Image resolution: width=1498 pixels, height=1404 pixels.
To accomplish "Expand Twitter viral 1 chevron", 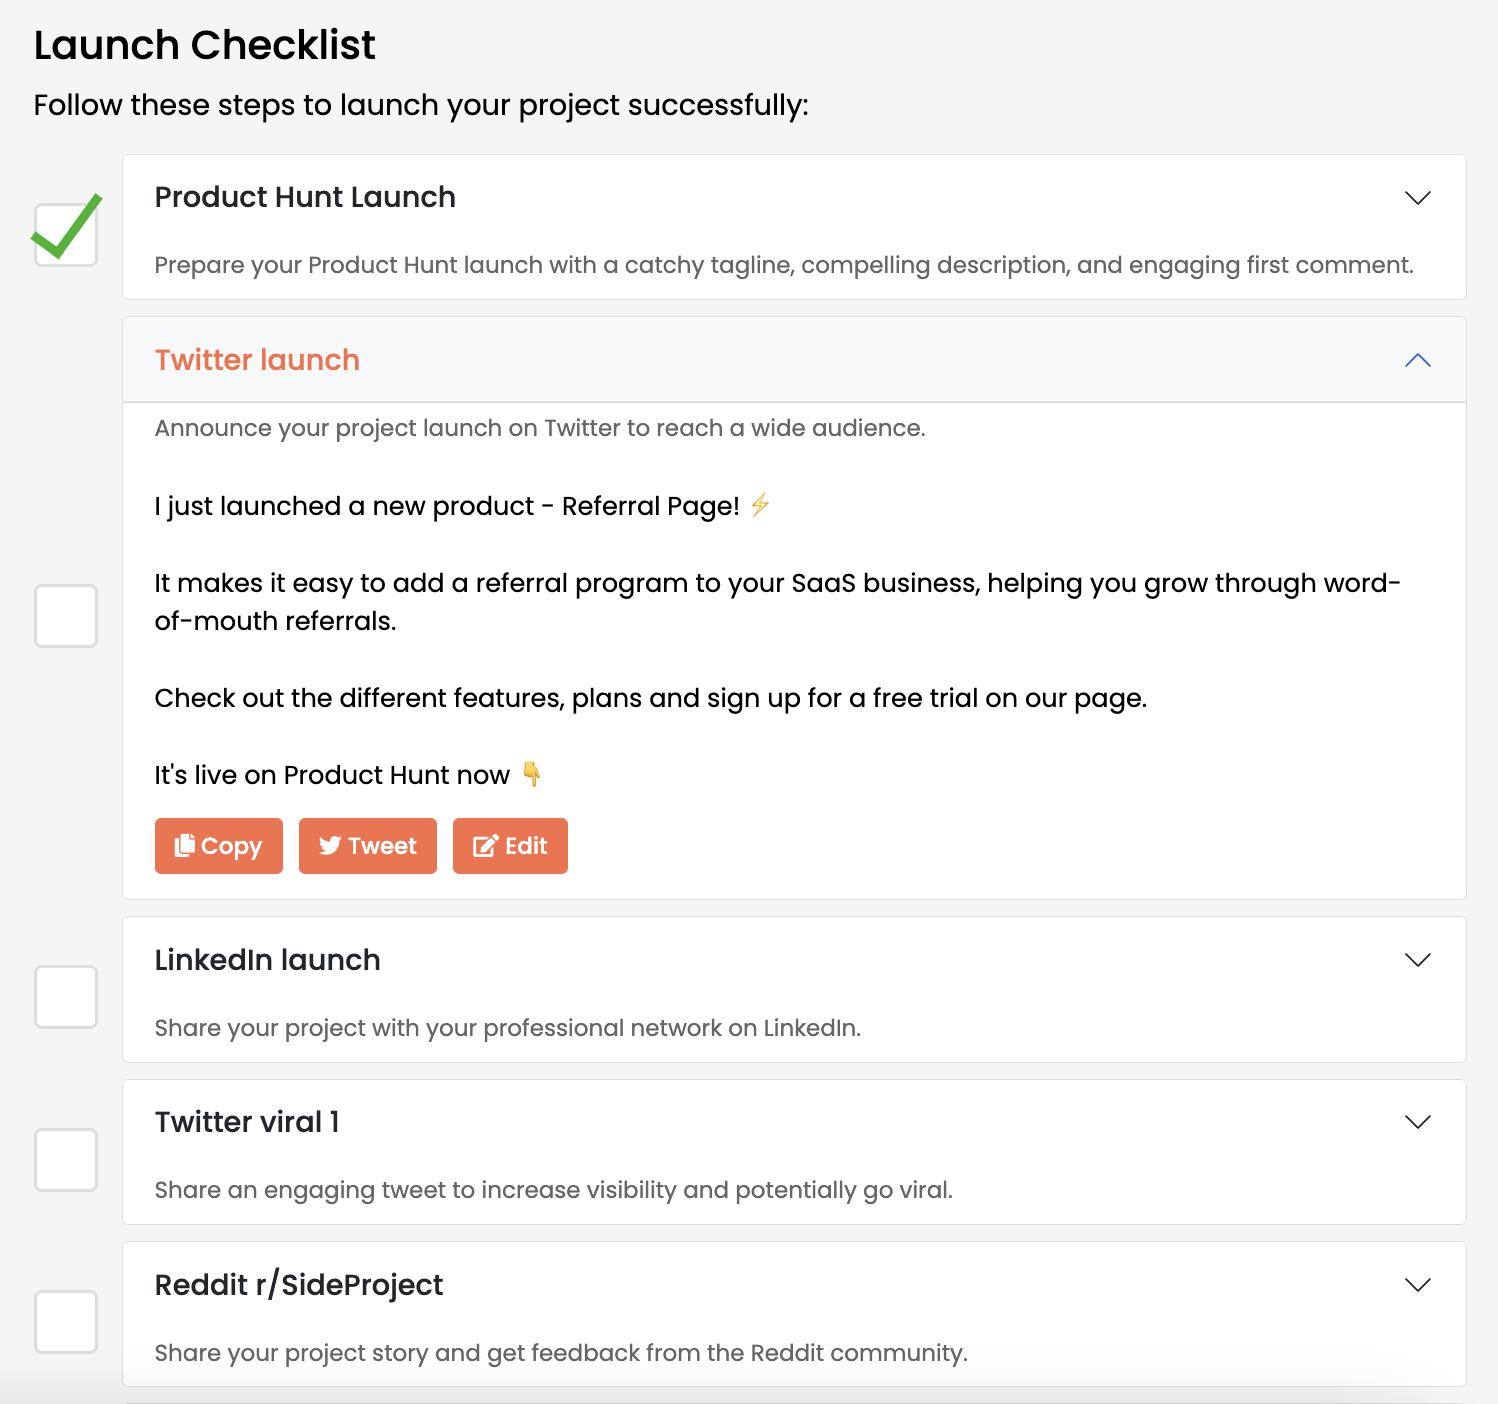I will pyautogui.click(x=1418, y=1122).
